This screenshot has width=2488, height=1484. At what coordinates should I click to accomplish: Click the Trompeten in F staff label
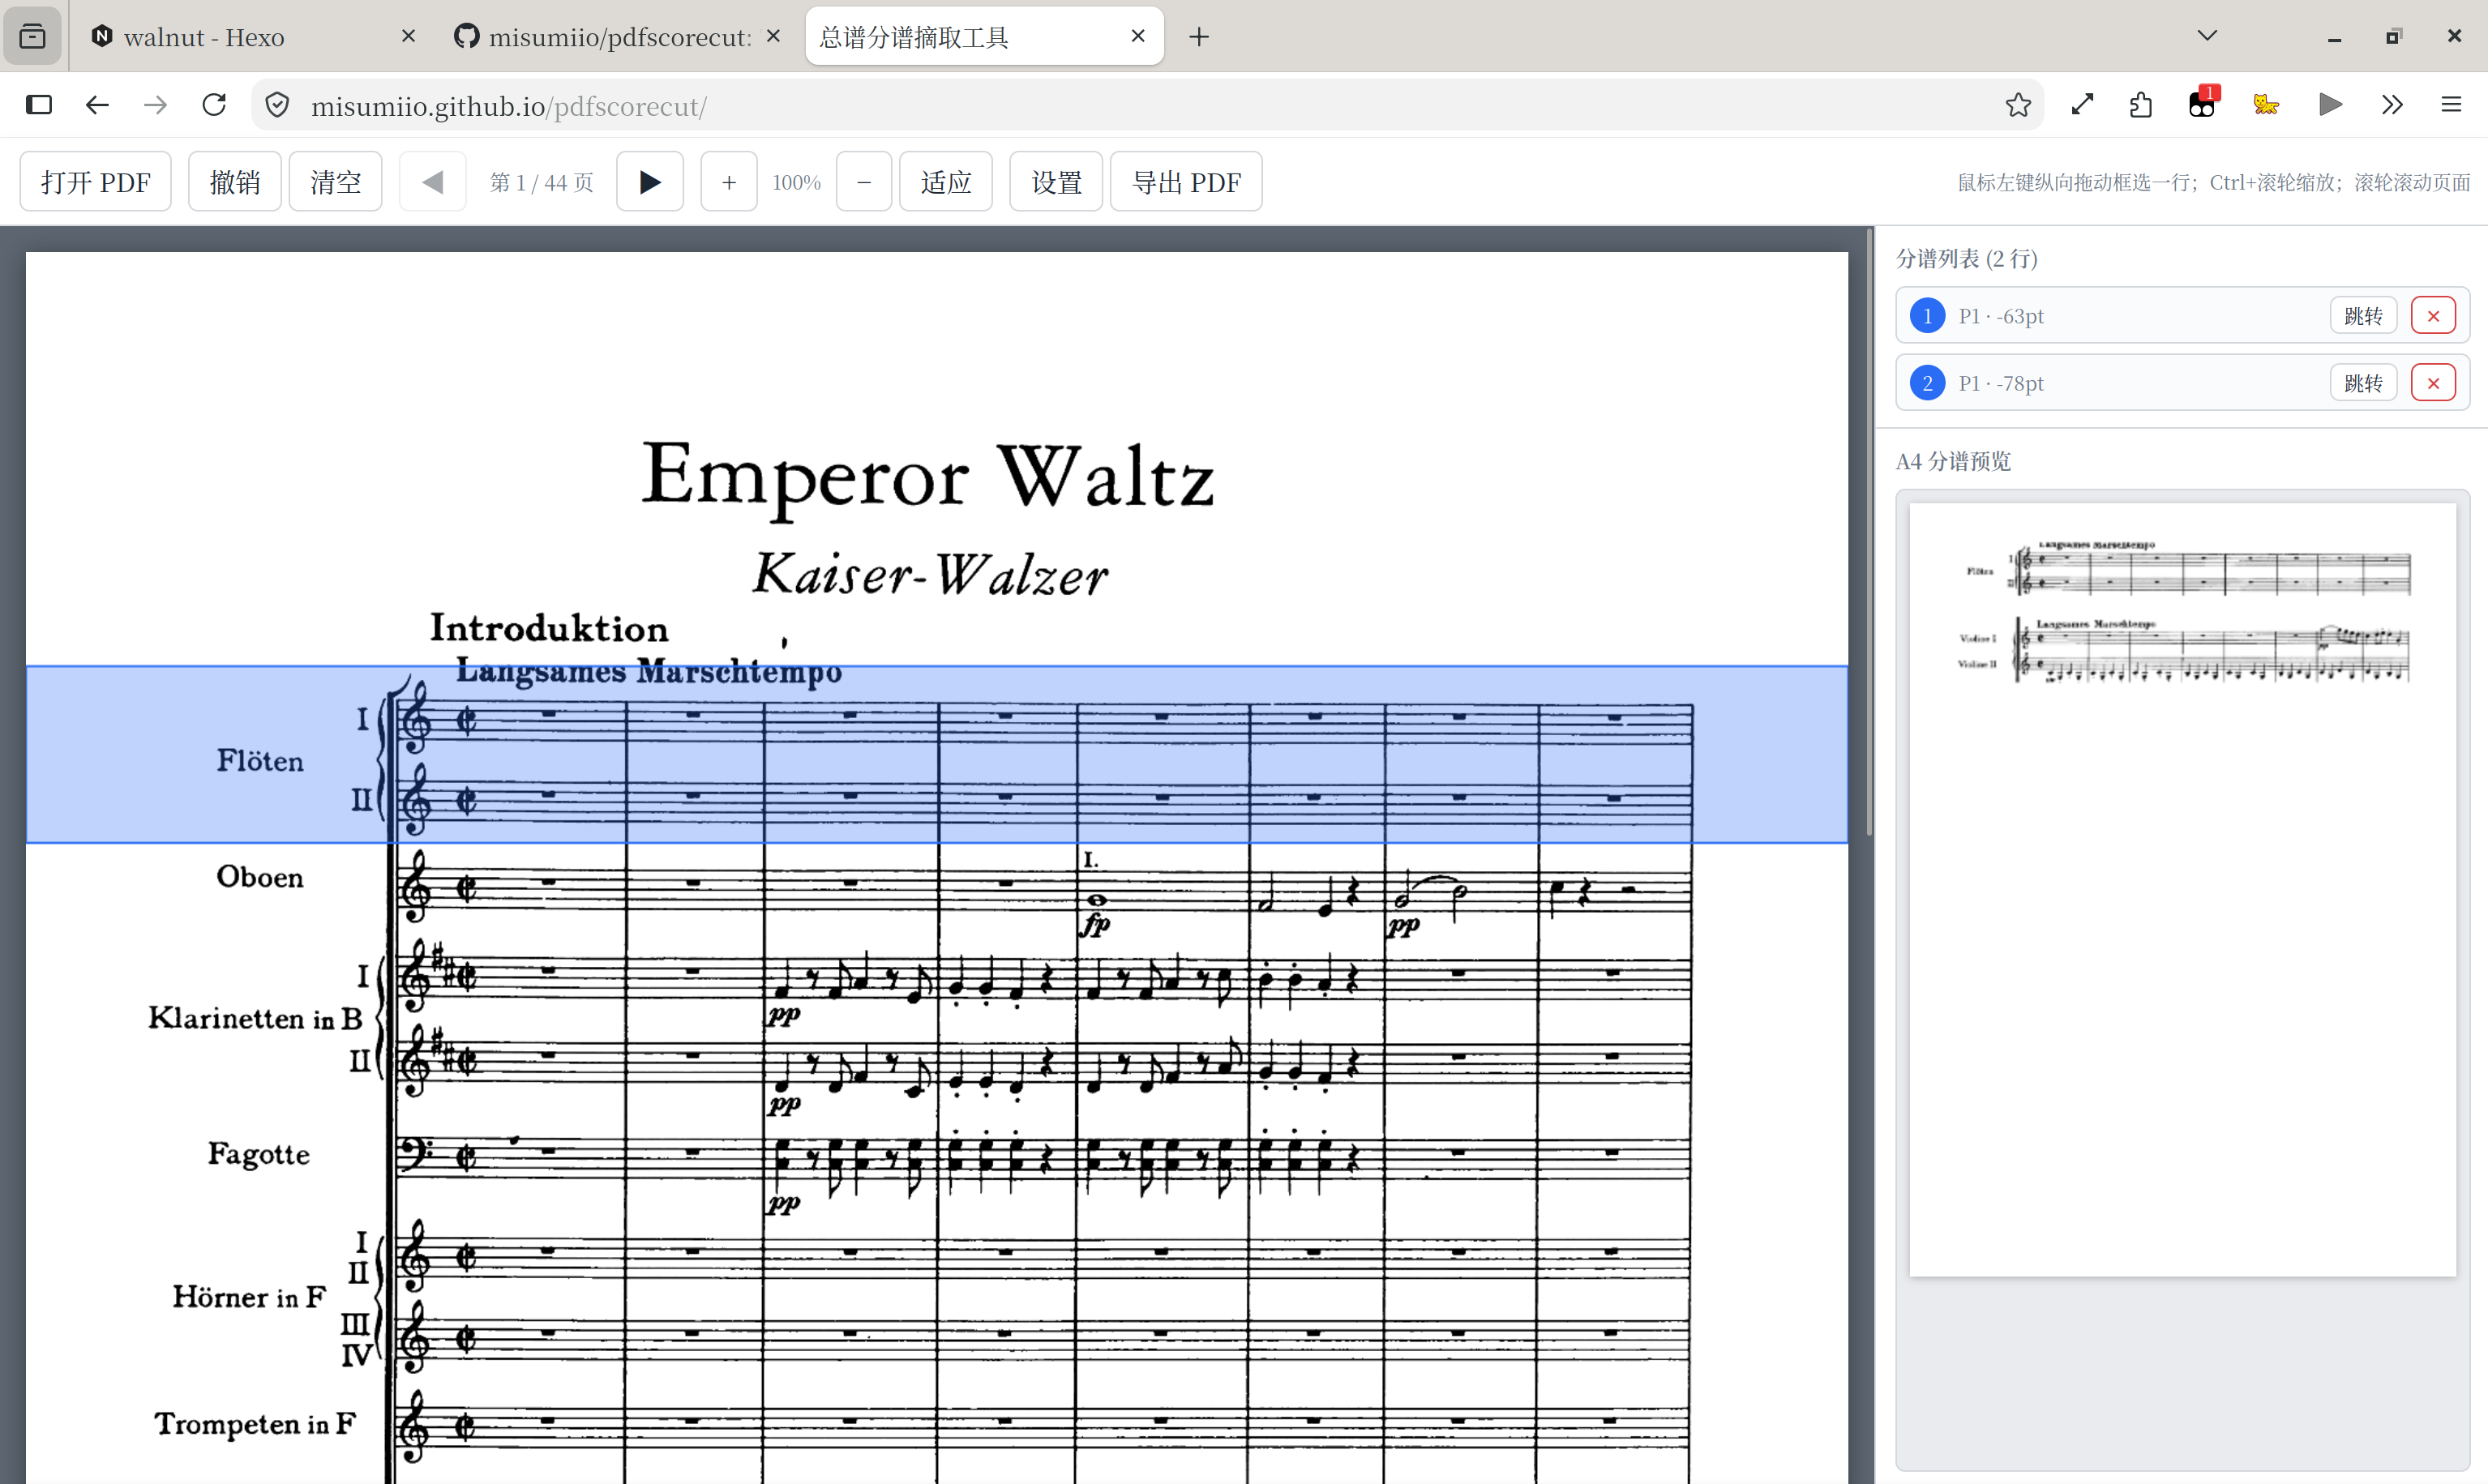pos(255,1424)
